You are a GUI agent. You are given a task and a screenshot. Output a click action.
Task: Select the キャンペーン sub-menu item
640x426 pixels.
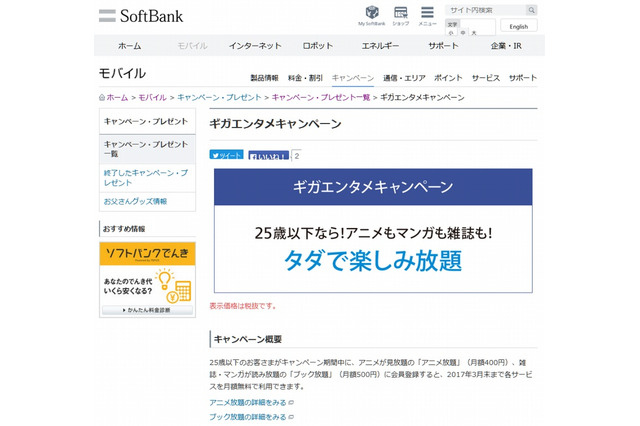(353, 78)
